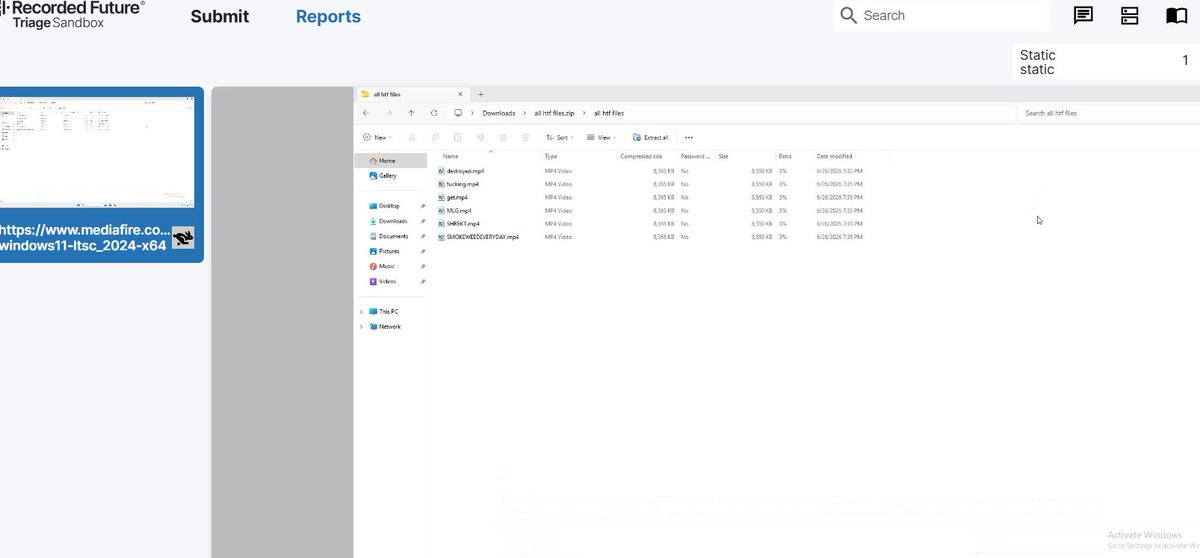Click Extract all button
Viewport: 1200px width, 558px height.
651,137
